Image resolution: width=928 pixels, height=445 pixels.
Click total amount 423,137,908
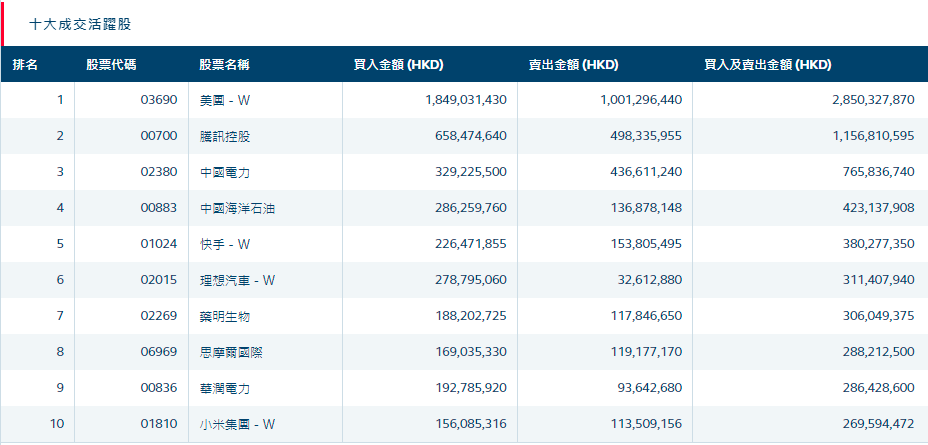[x=879, y=208]
